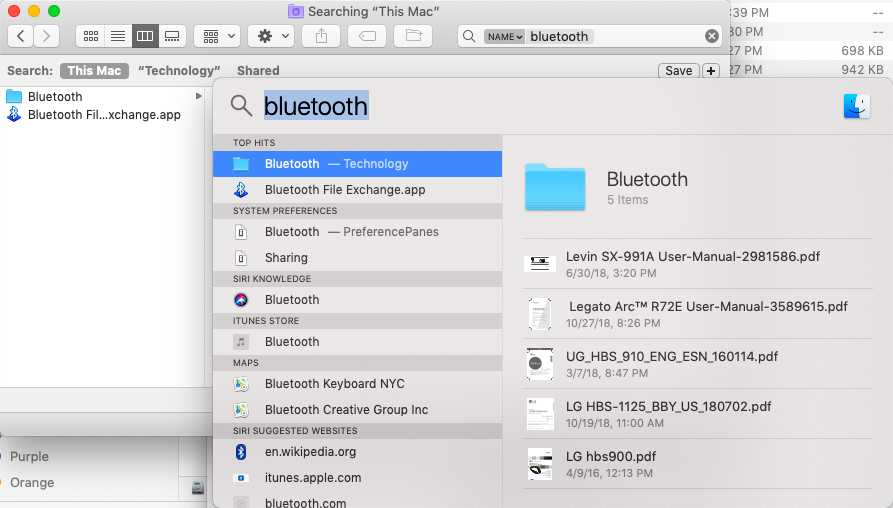The height and width of the screenshot is (508, 893).
Task: Go forward in Finder history
Action: 46,36
